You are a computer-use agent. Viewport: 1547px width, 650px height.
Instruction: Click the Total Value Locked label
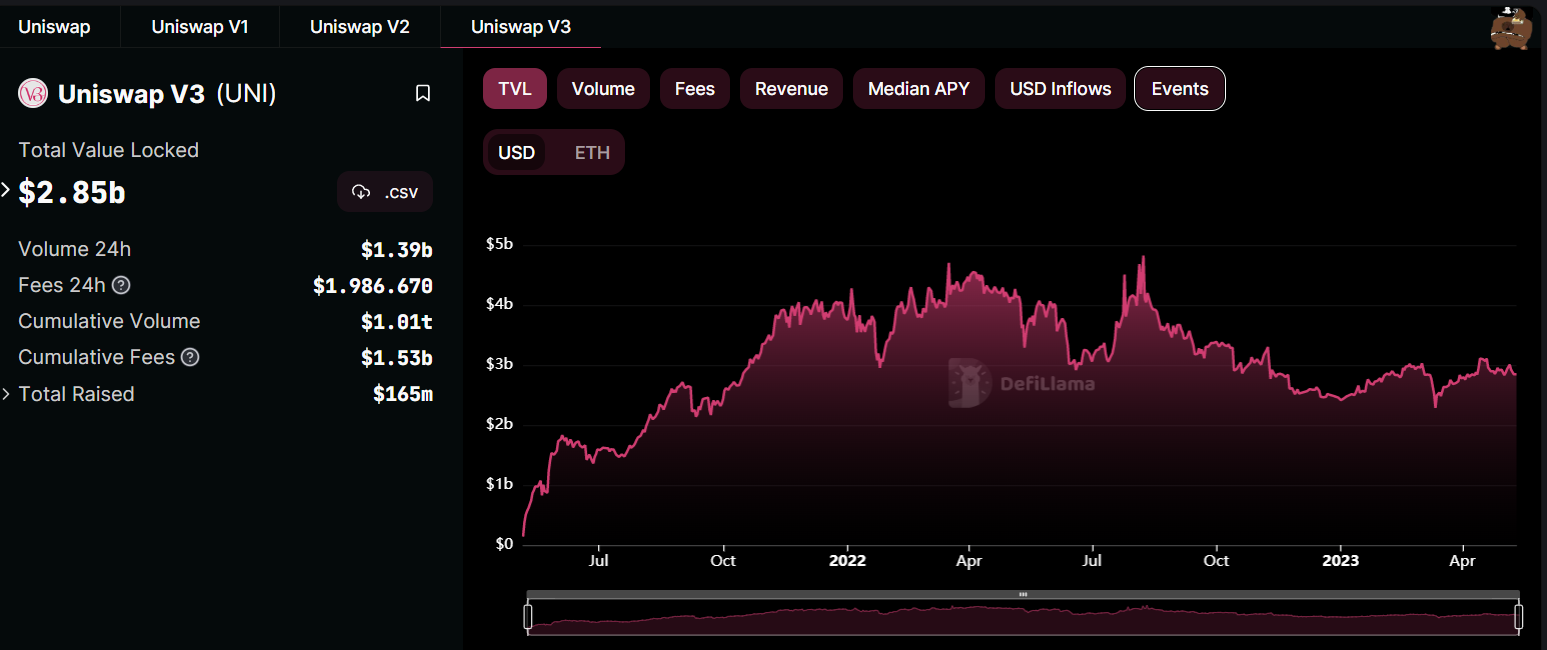(108, 150)
